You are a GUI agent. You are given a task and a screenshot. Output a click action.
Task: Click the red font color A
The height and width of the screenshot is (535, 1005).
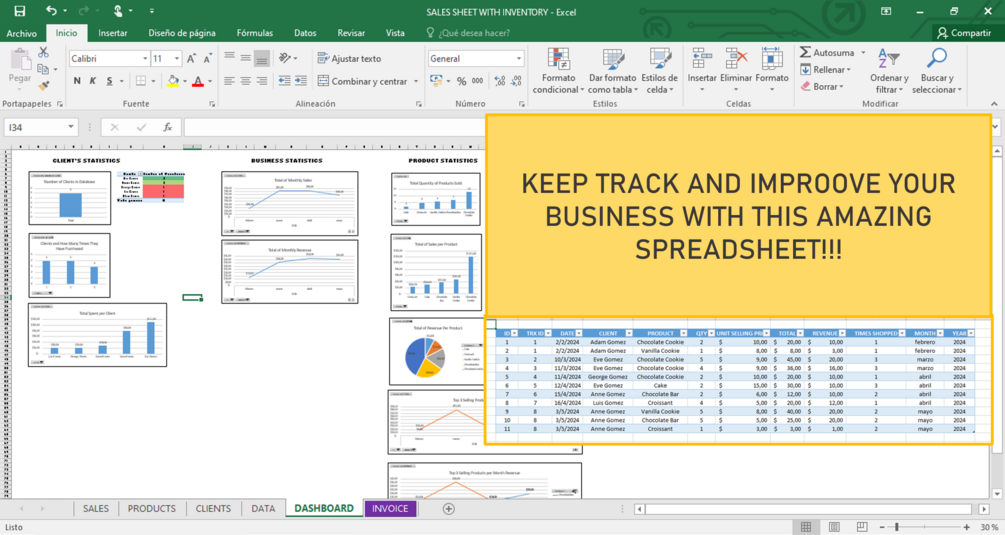tap(197, 81)
